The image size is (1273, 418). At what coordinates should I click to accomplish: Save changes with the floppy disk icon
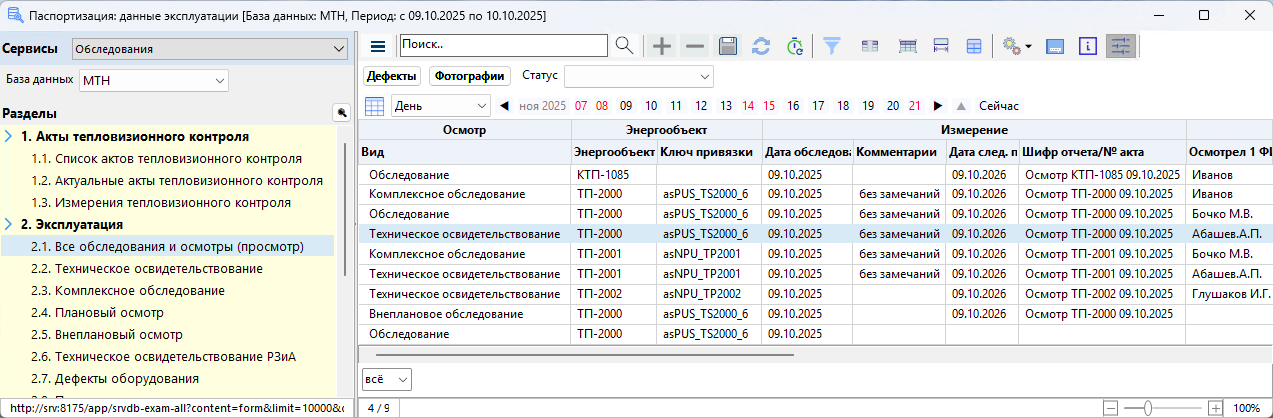click(728, 46)
